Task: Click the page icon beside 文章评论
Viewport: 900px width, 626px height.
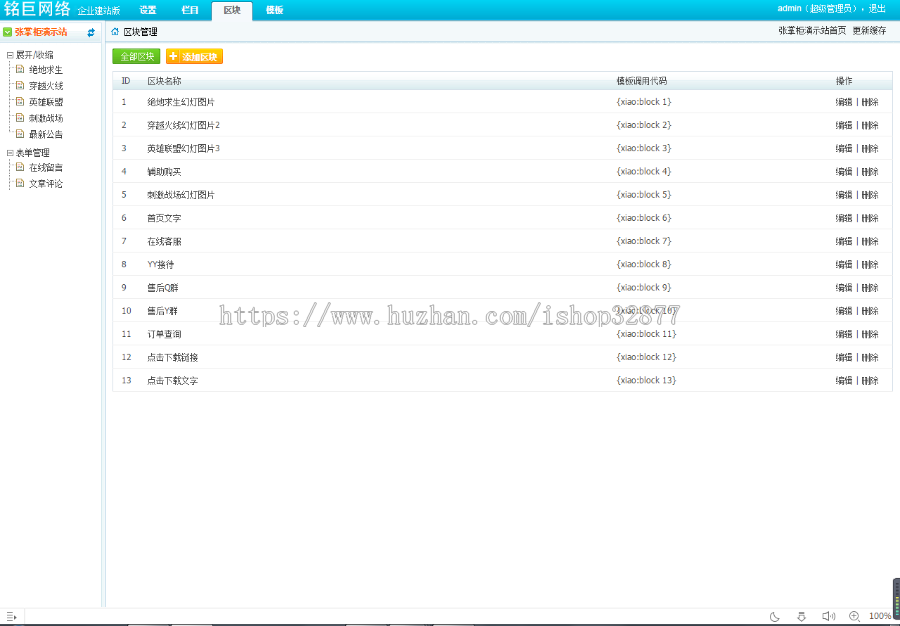Action: [x=20, y=183]
